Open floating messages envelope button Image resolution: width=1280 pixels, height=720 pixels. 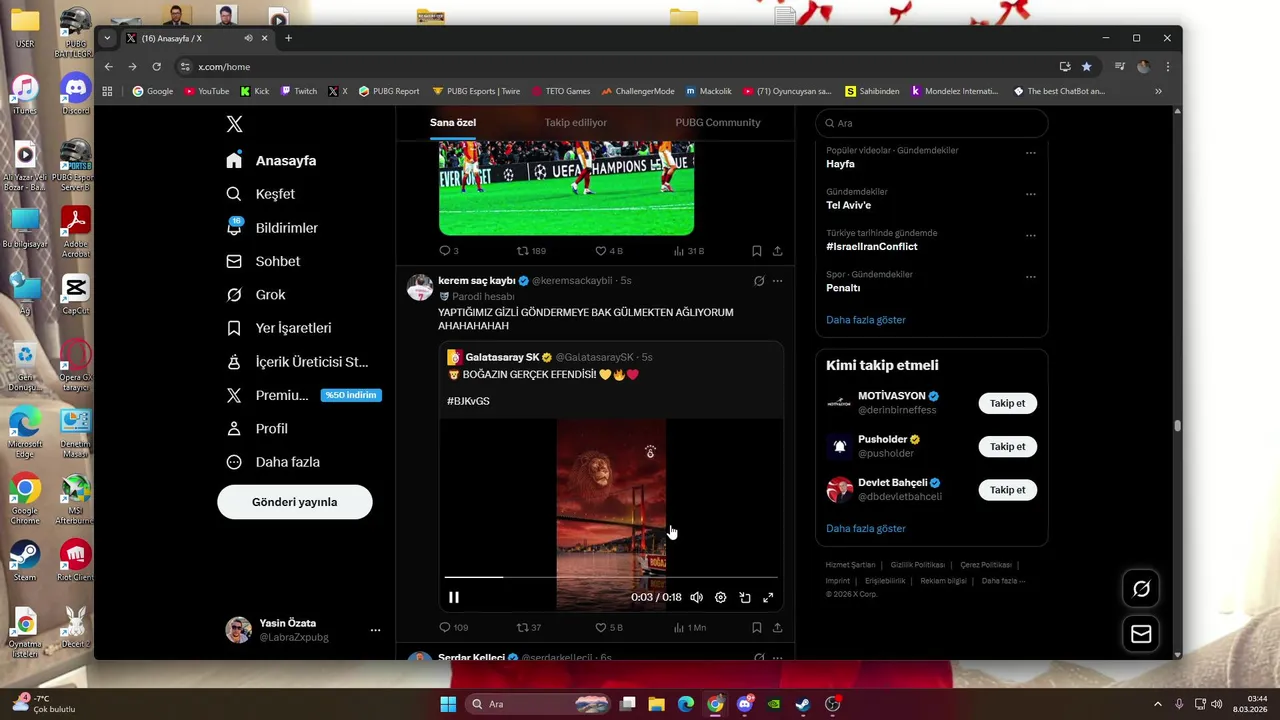pyautogui.click(x=1141, y=634)
